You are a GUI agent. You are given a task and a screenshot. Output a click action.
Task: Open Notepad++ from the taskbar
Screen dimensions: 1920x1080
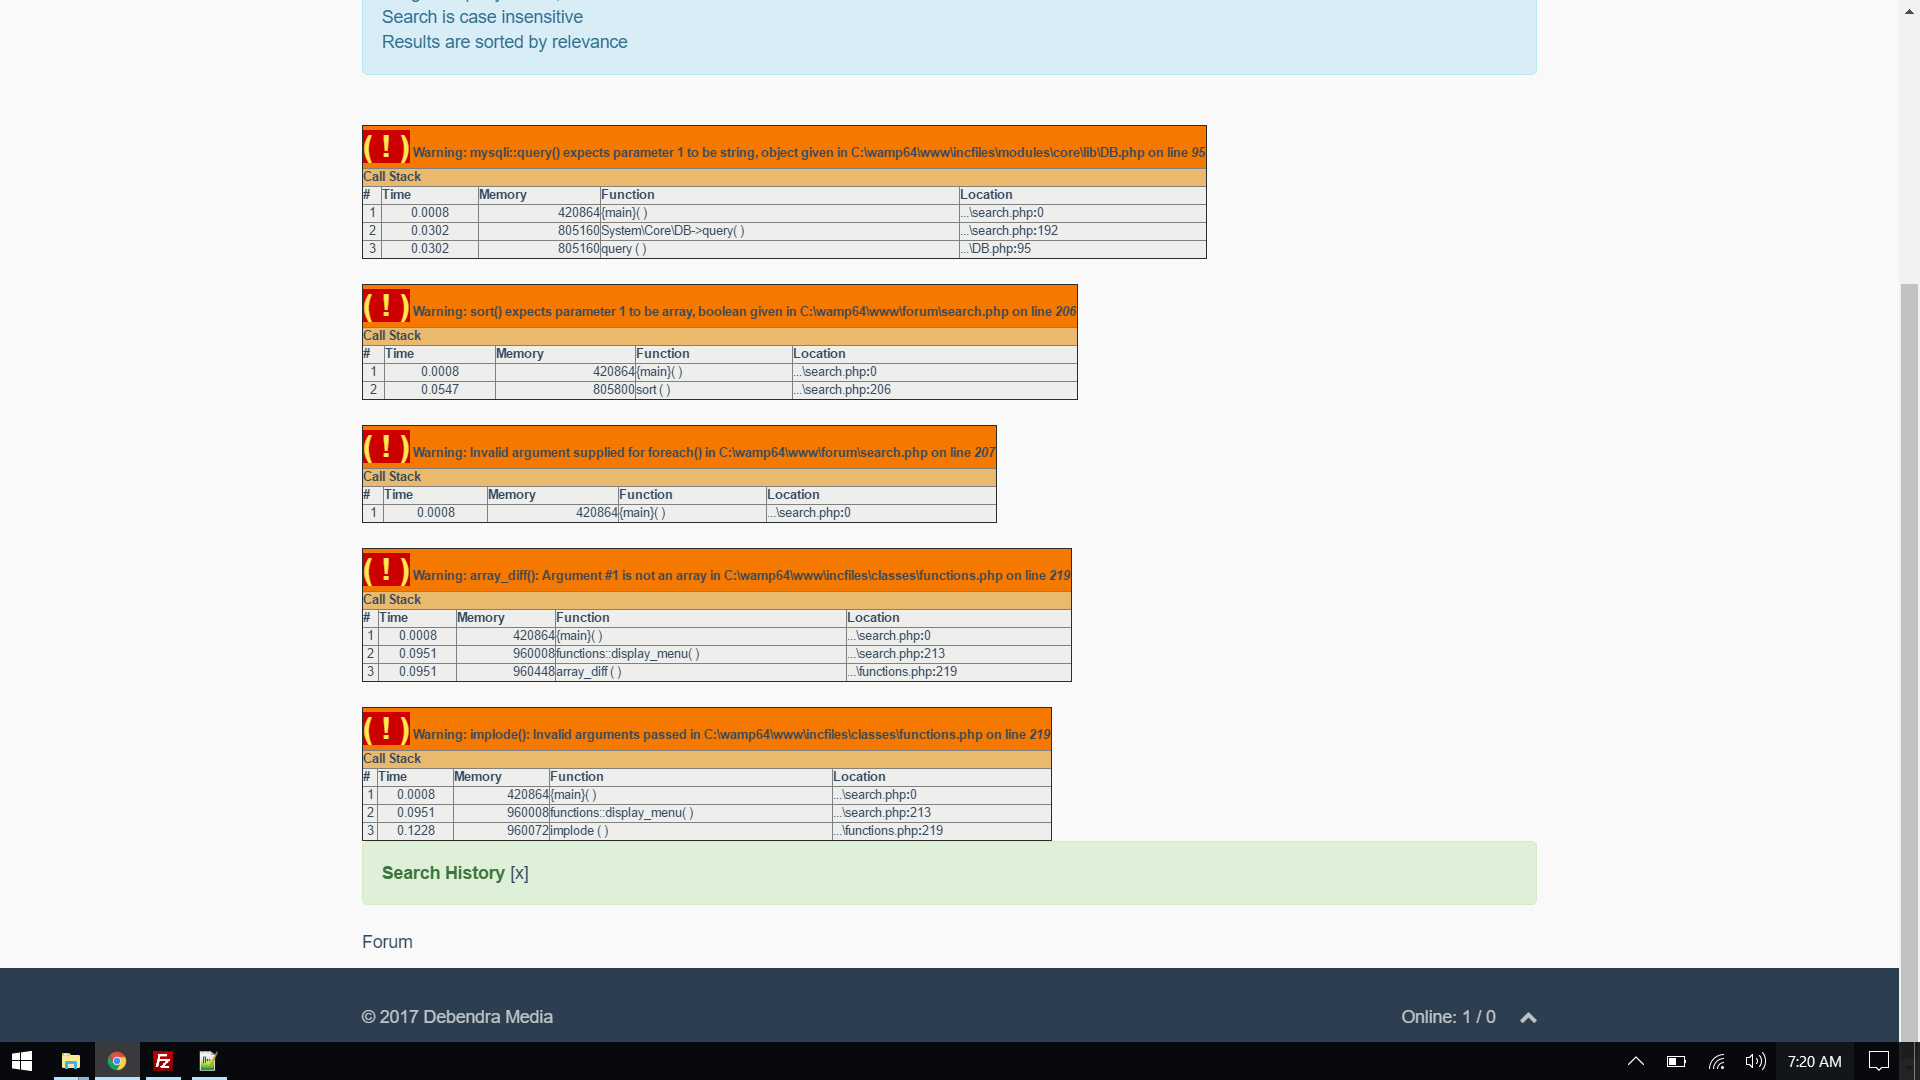point(208,1061)
